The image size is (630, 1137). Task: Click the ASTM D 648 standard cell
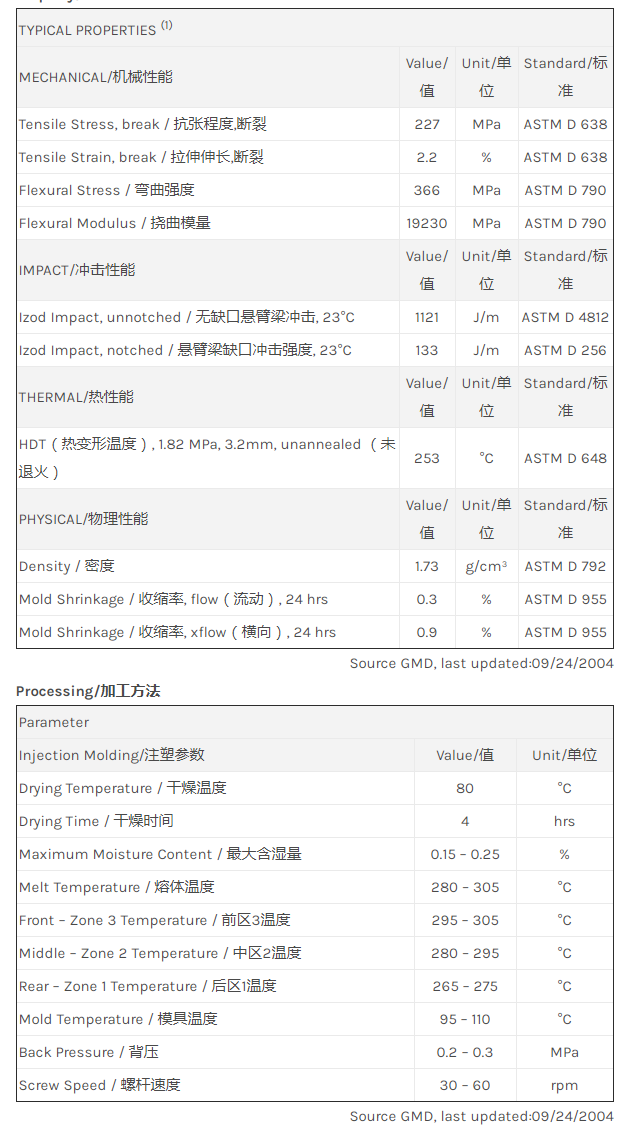tap(565, 458)
